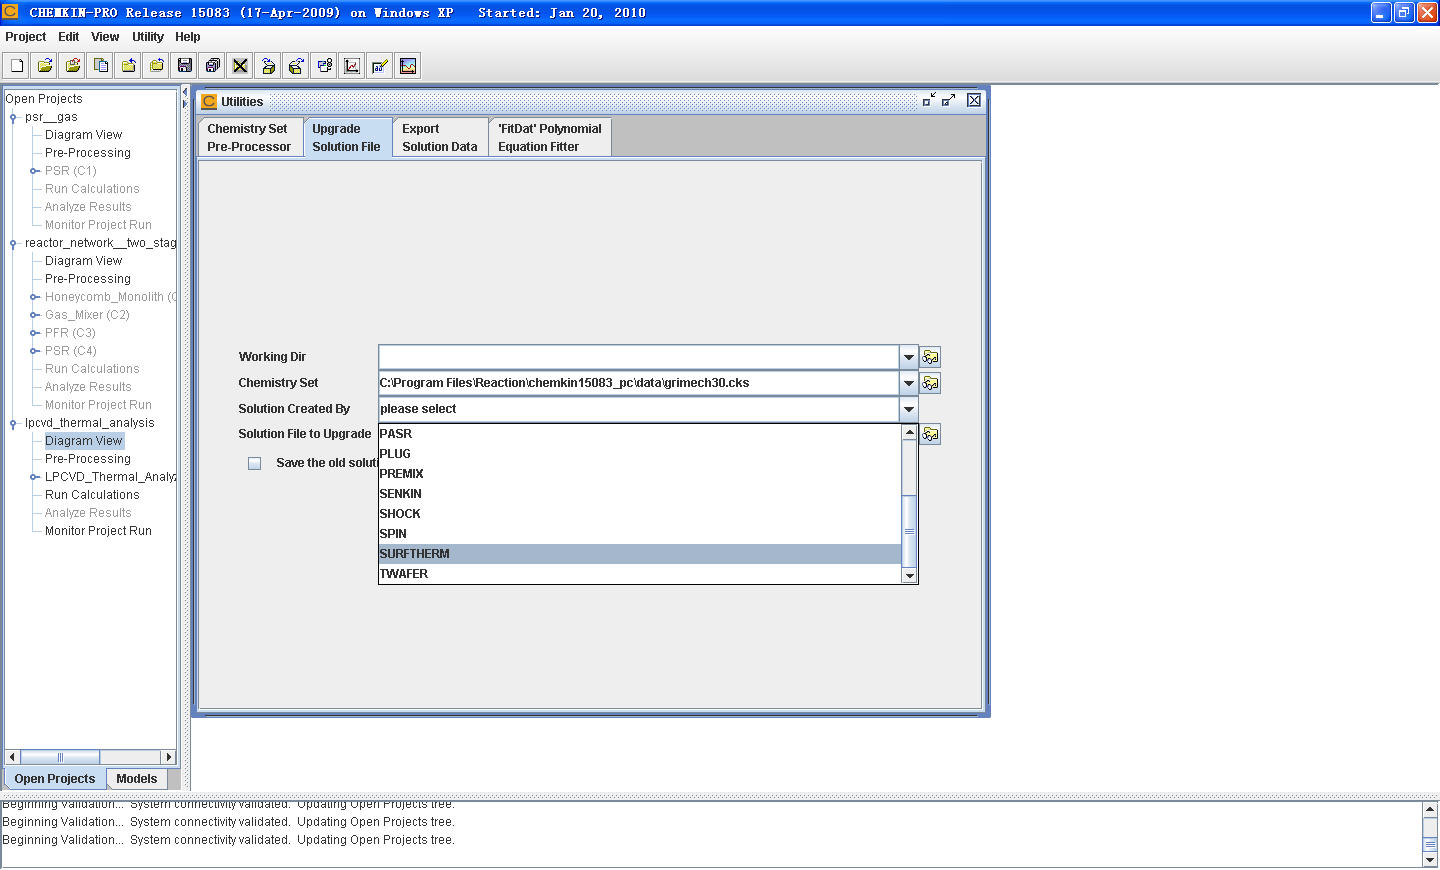Click the New Project blank page icon

pos(17,66)
